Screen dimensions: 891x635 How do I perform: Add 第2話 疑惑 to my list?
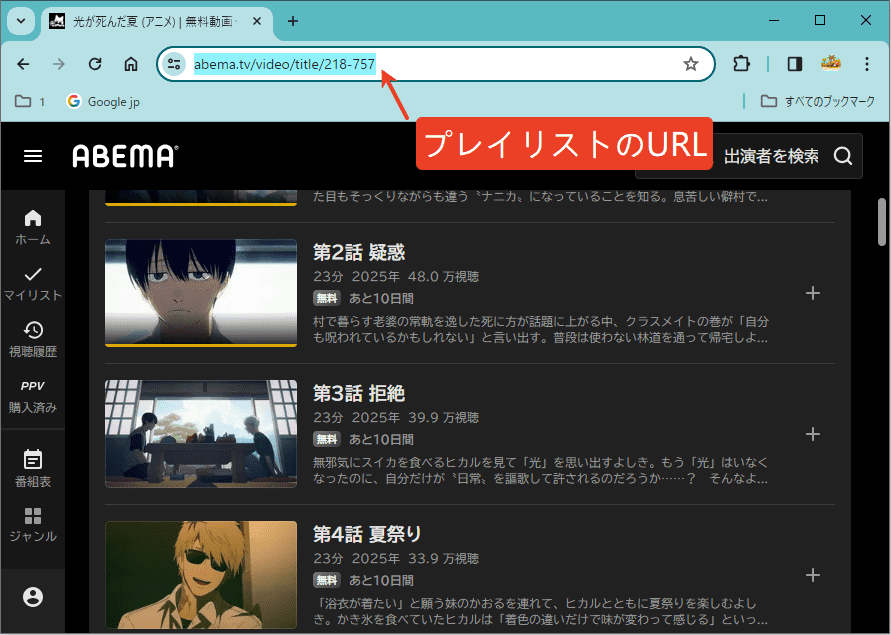tap(812, 293)
